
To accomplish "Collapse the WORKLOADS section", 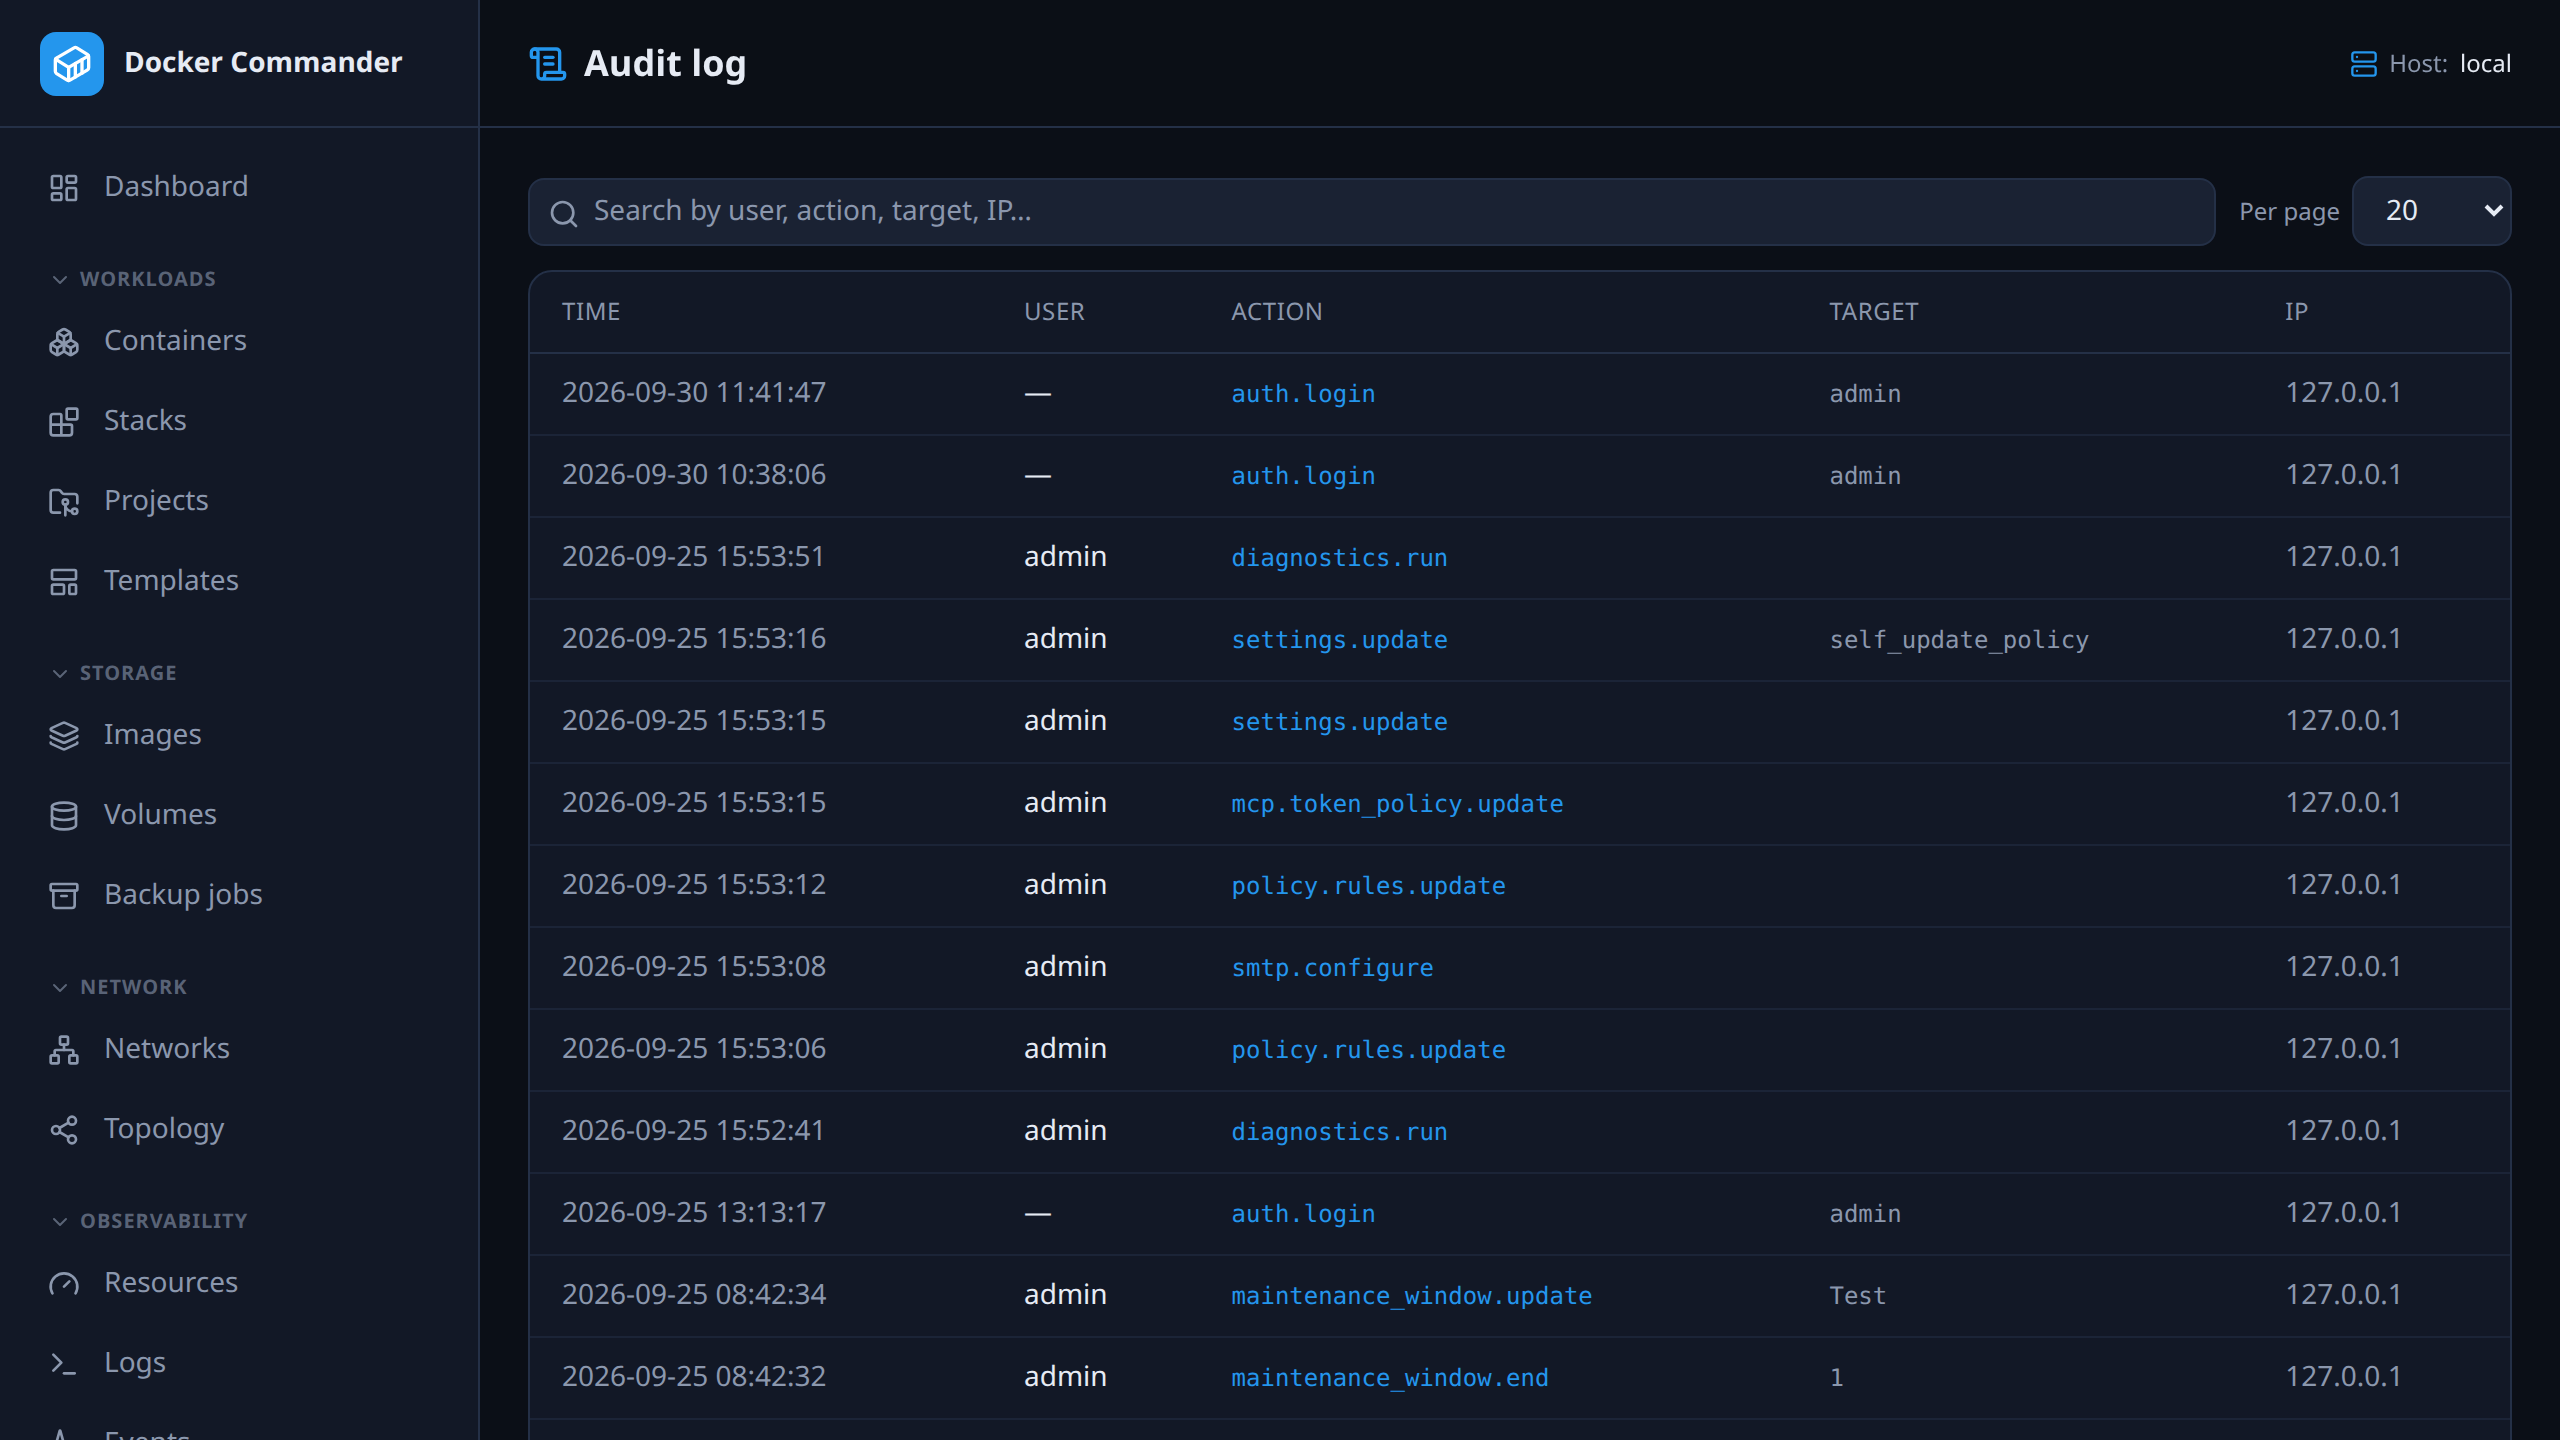I will [134, 279].
